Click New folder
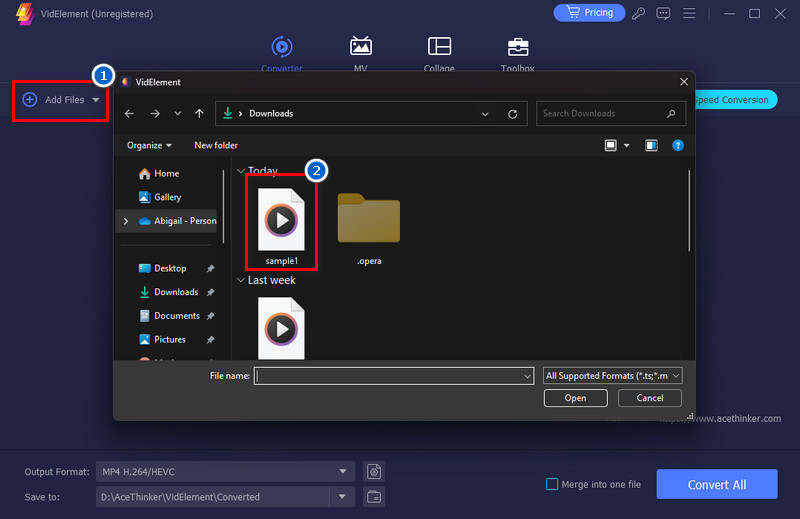Viewport: 800px width, 519px height. click(216, 145)
